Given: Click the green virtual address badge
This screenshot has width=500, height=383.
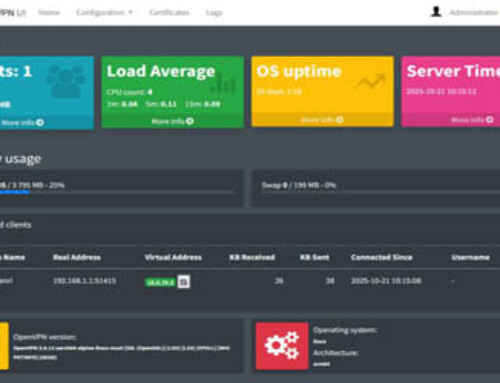Looking at the screenshot, I should pos(160,282).
